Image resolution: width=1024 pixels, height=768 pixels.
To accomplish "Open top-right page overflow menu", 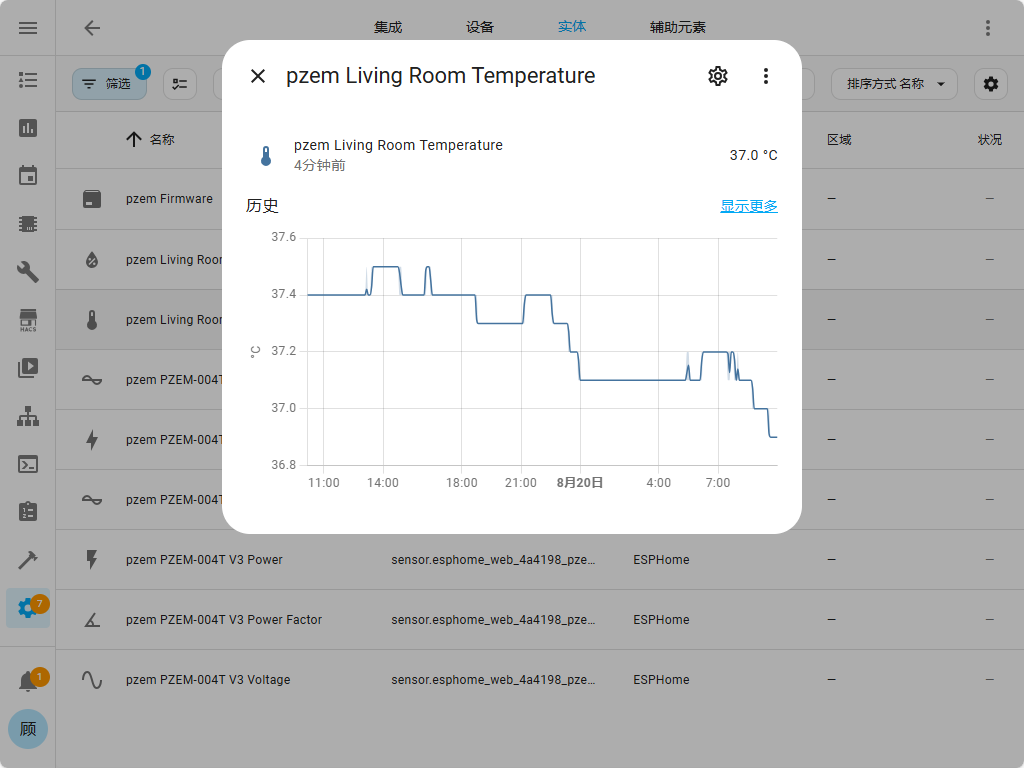I will 988,28.
